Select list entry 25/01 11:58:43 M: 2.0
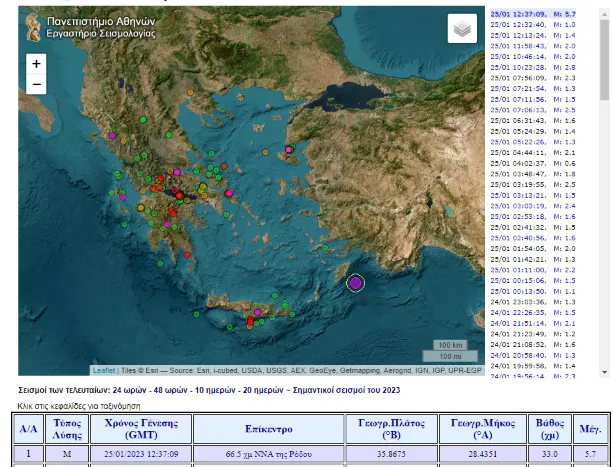 click(533, 46)
